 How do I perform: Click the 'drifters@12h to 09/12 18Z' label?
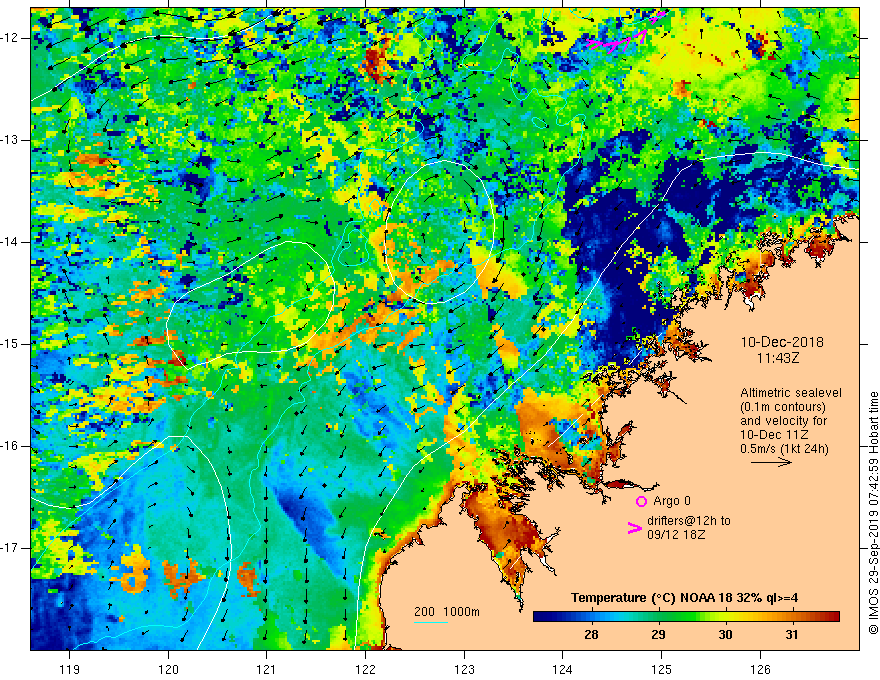tap(689, 527)
